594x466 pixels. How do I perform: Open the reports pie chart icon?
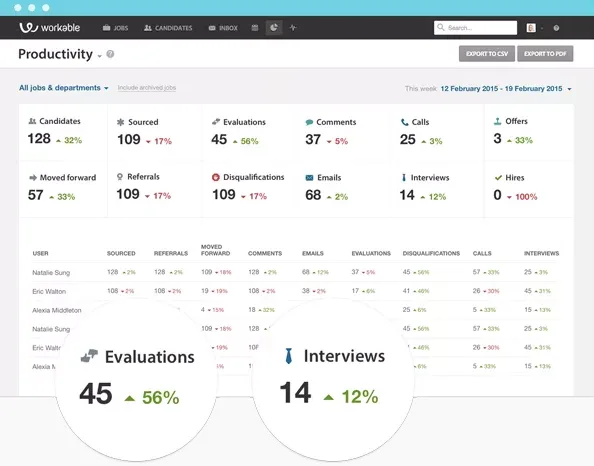[274, 28]
